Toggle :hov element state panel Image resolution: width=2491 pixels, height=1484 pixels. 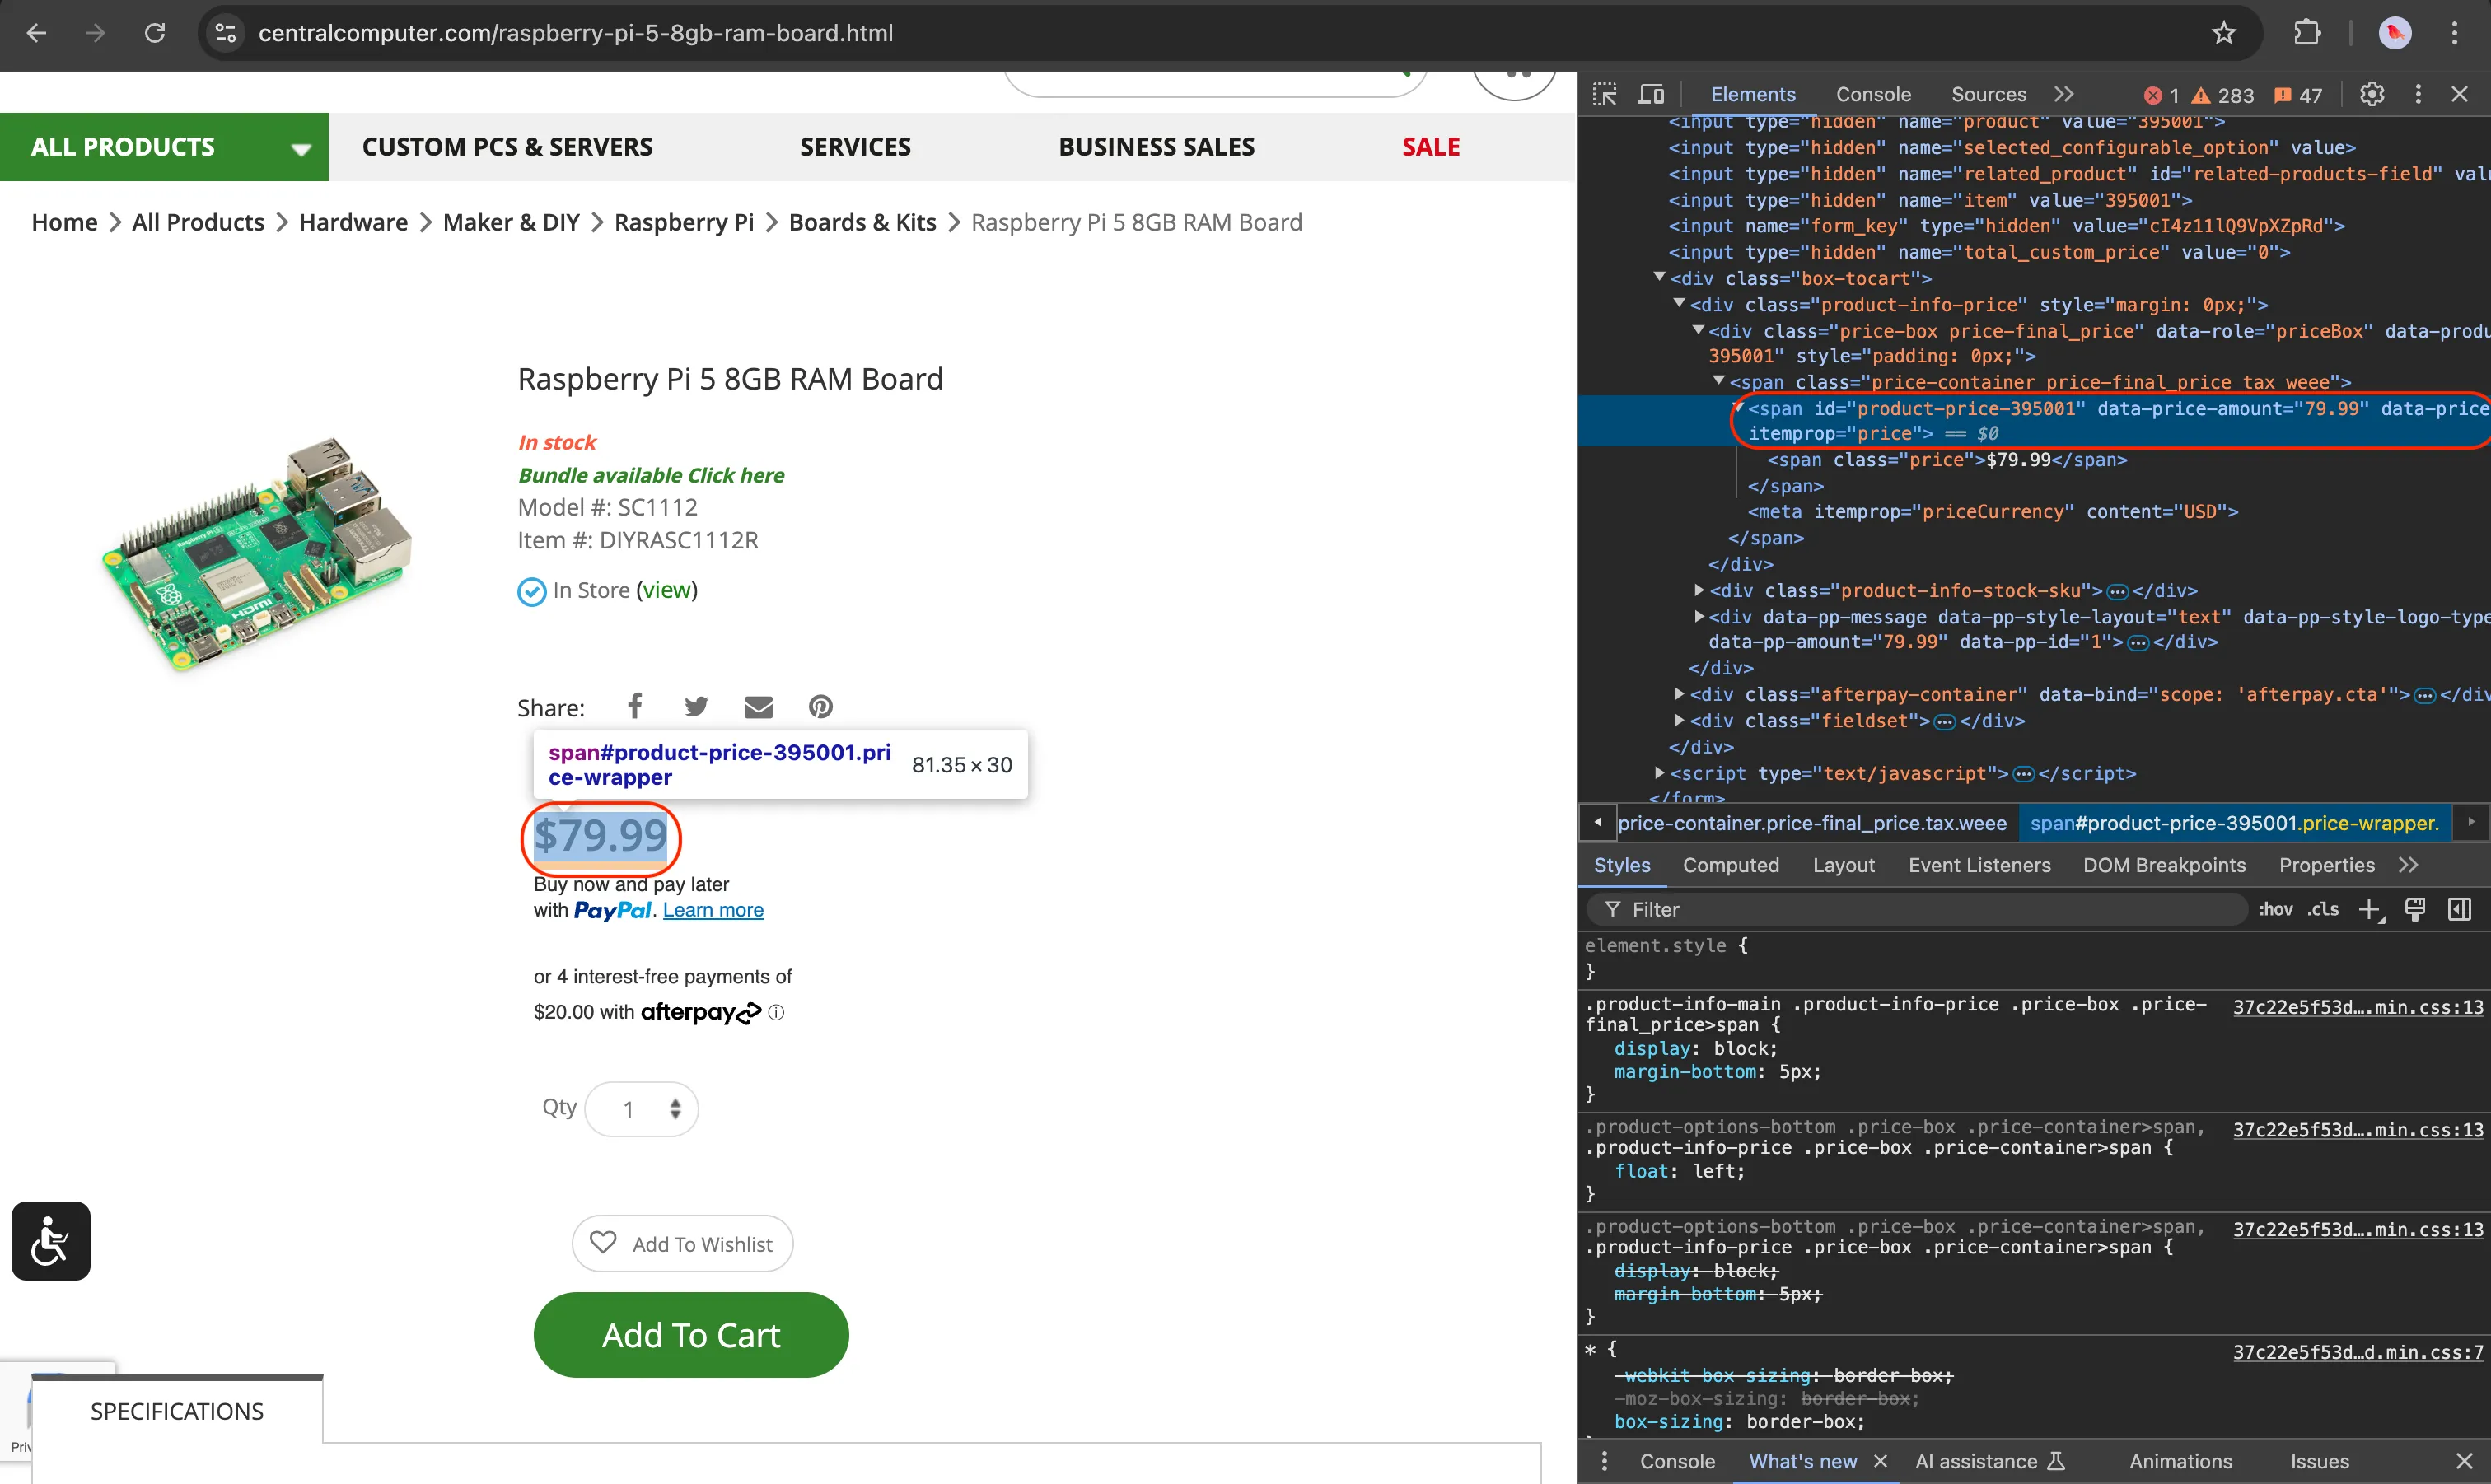2275,909
